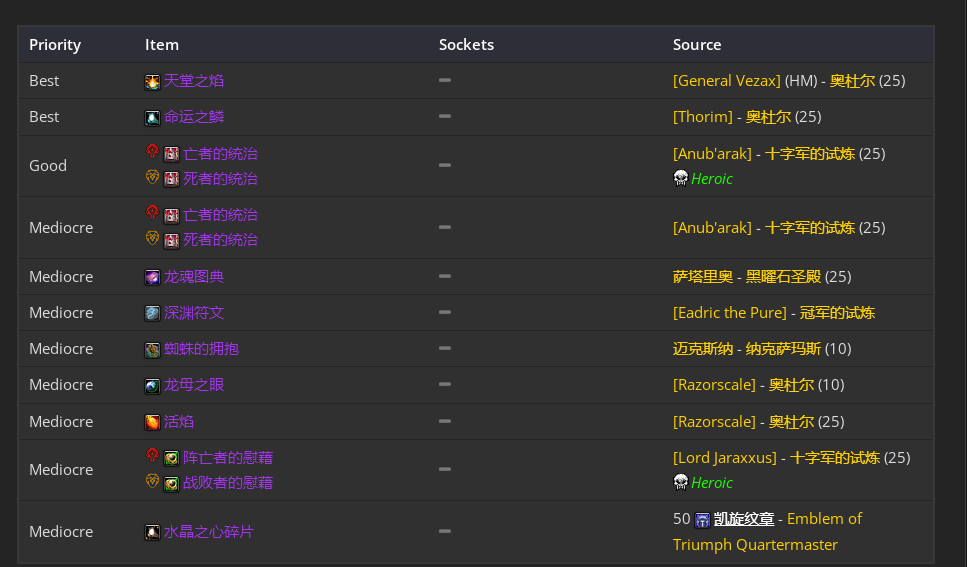Open the [General Vezax] boss link
Screen dimensions: 967x567
[726, 81]
